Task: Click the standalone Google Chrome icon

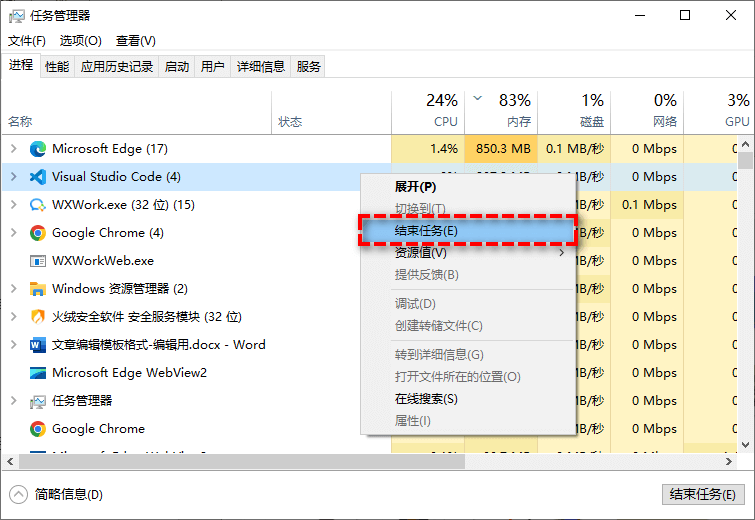Action: 38,429
